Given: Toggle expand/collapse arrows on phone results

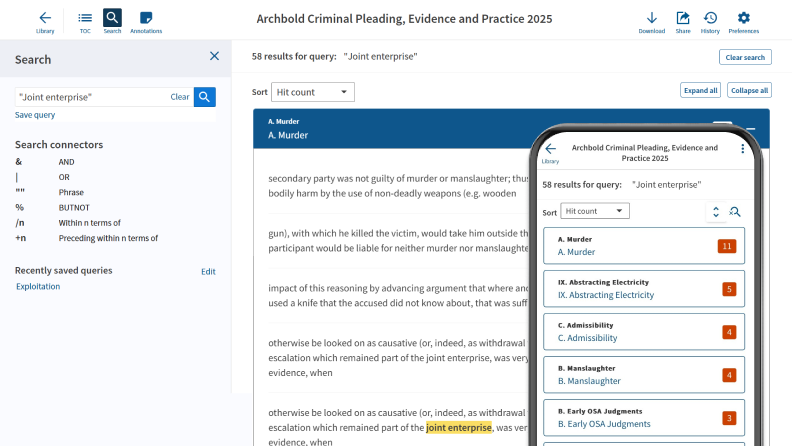Looking at the screenshot, I should tap(715, 212).
